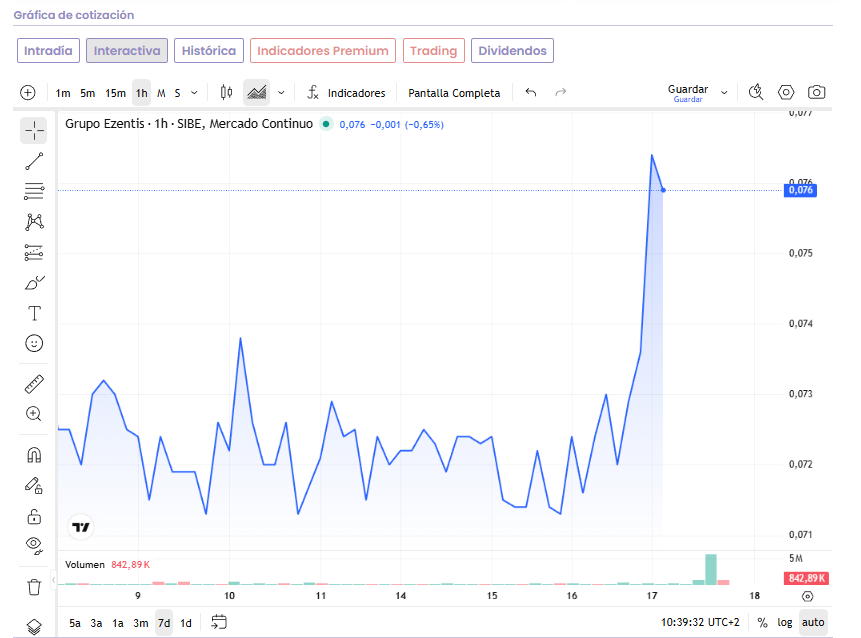
Task: Remove drawings with trash icon
Action: (x=34, y=587)
